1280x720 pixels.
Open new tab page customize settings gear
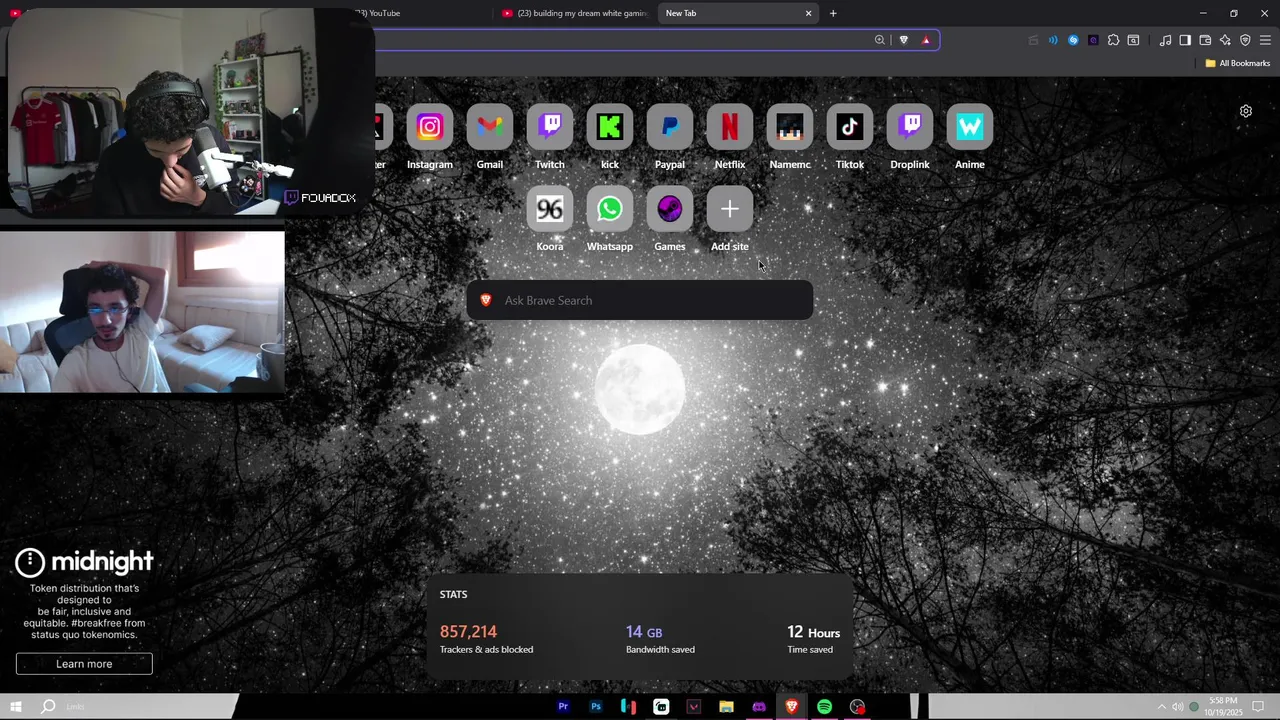pos(1246,111)
